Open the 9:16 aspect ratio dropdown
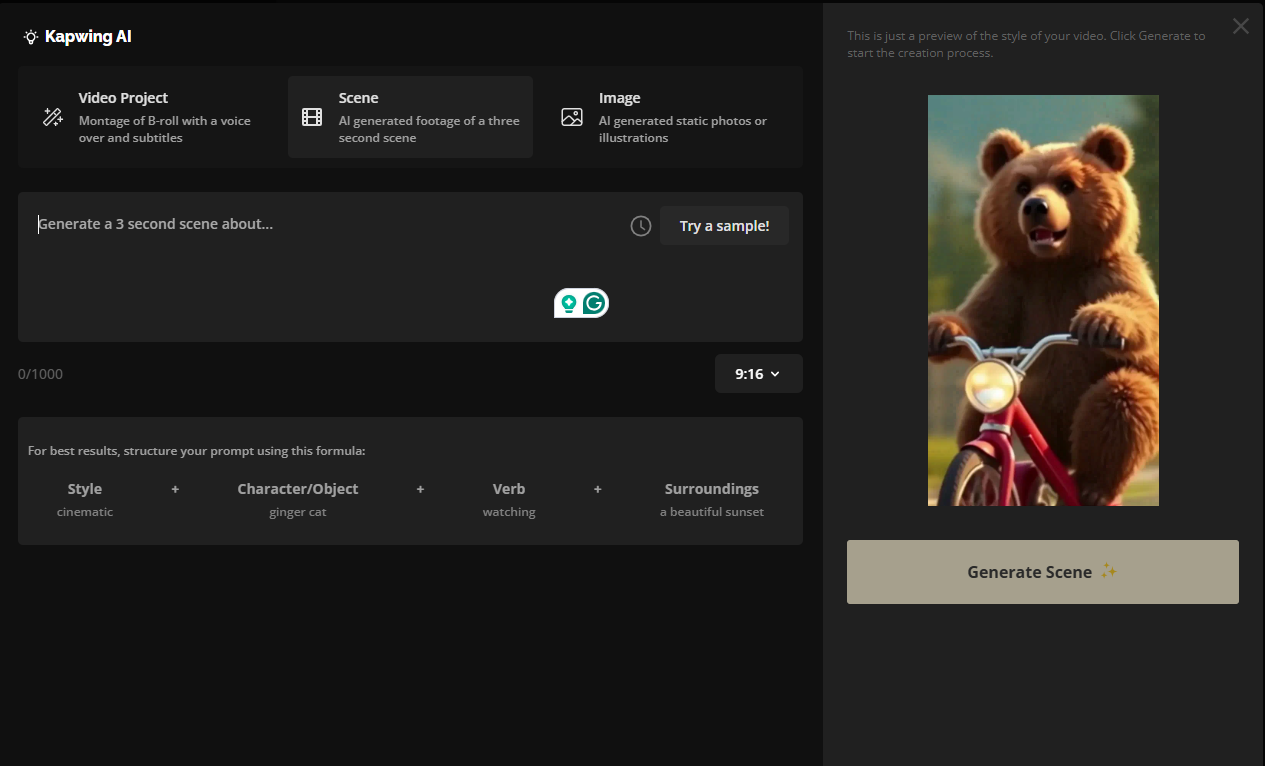1265x766 pixels. click(x=758, y=374)
